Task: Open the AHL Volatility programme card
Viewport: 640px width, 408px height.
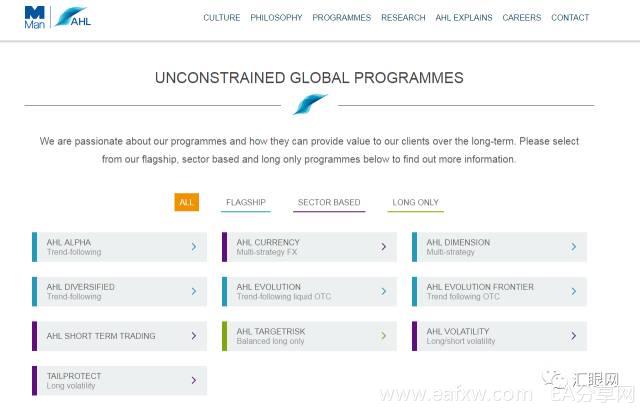Action: click(500, 336)
